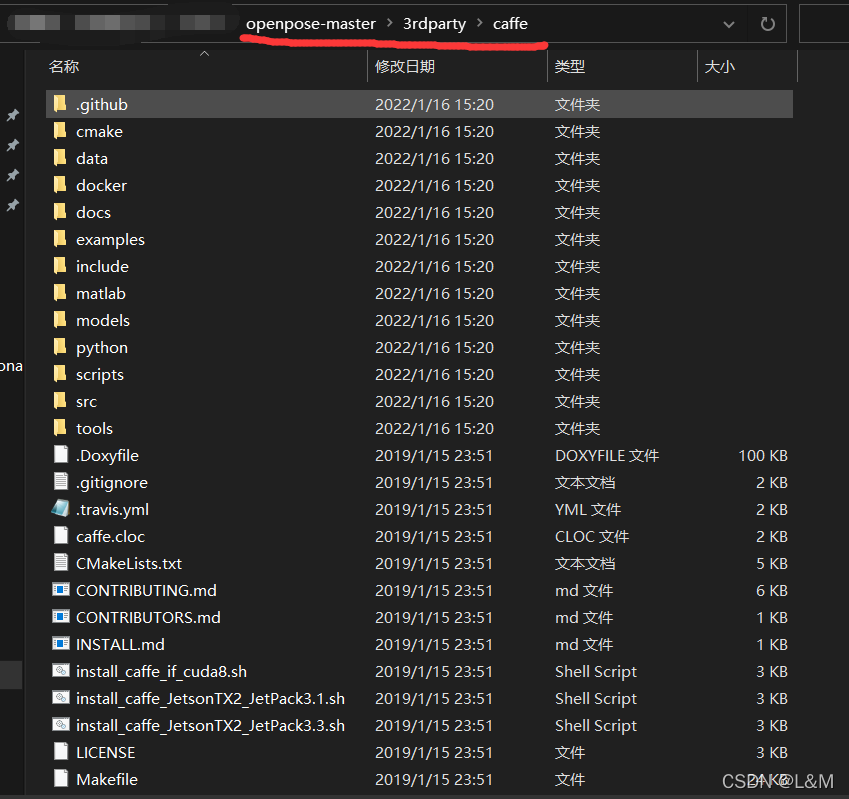Click the .travis.yml file icon
The width and height of the screenshot is (849, 799).
tap(61, 508)
